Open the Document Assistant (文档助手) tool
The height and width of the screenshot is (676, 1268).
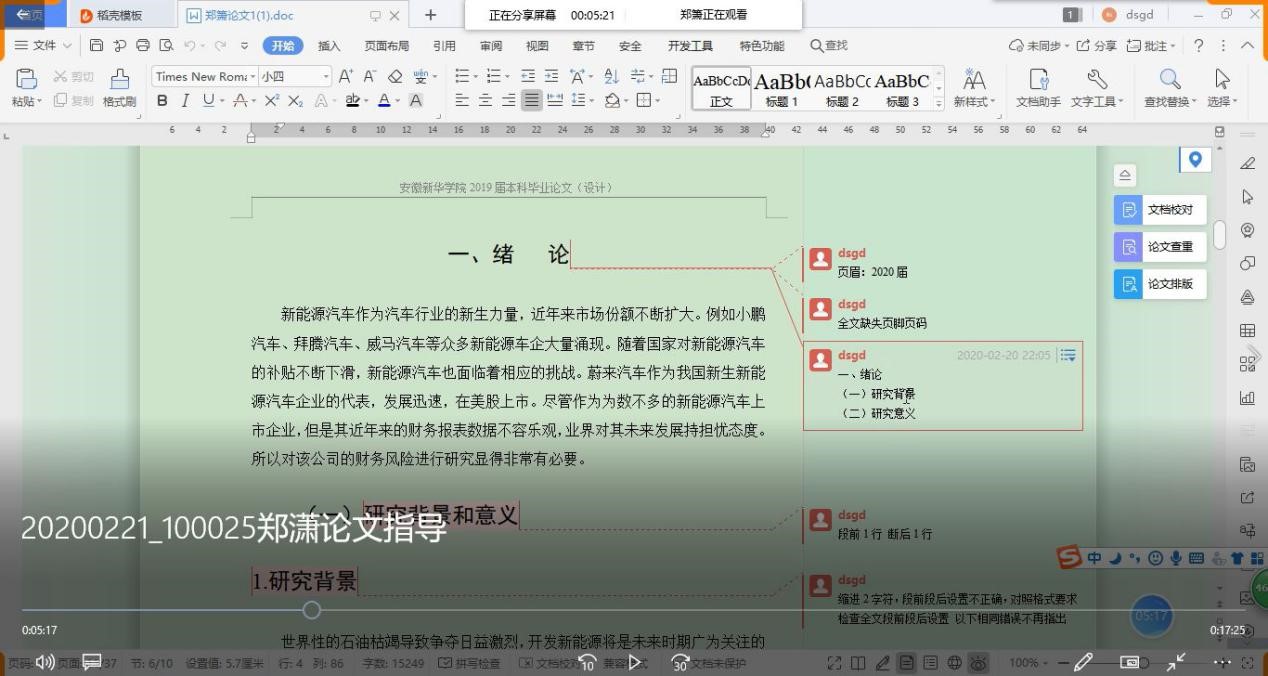coord(1038,87)
